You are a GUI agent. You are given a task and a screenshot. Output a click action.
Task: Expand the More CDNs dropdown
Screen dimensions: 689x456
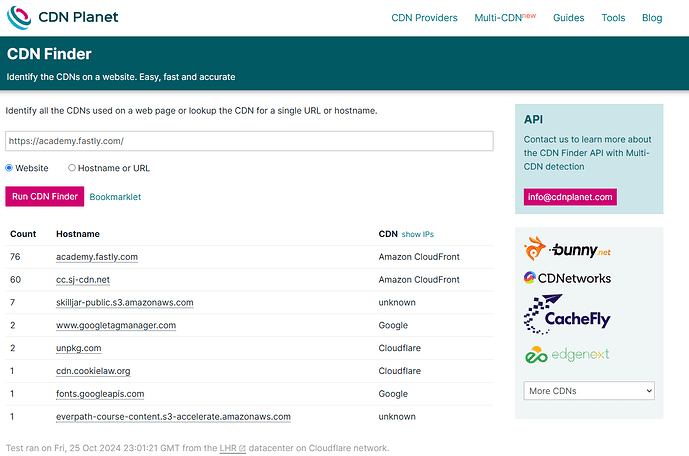[589, 391]
